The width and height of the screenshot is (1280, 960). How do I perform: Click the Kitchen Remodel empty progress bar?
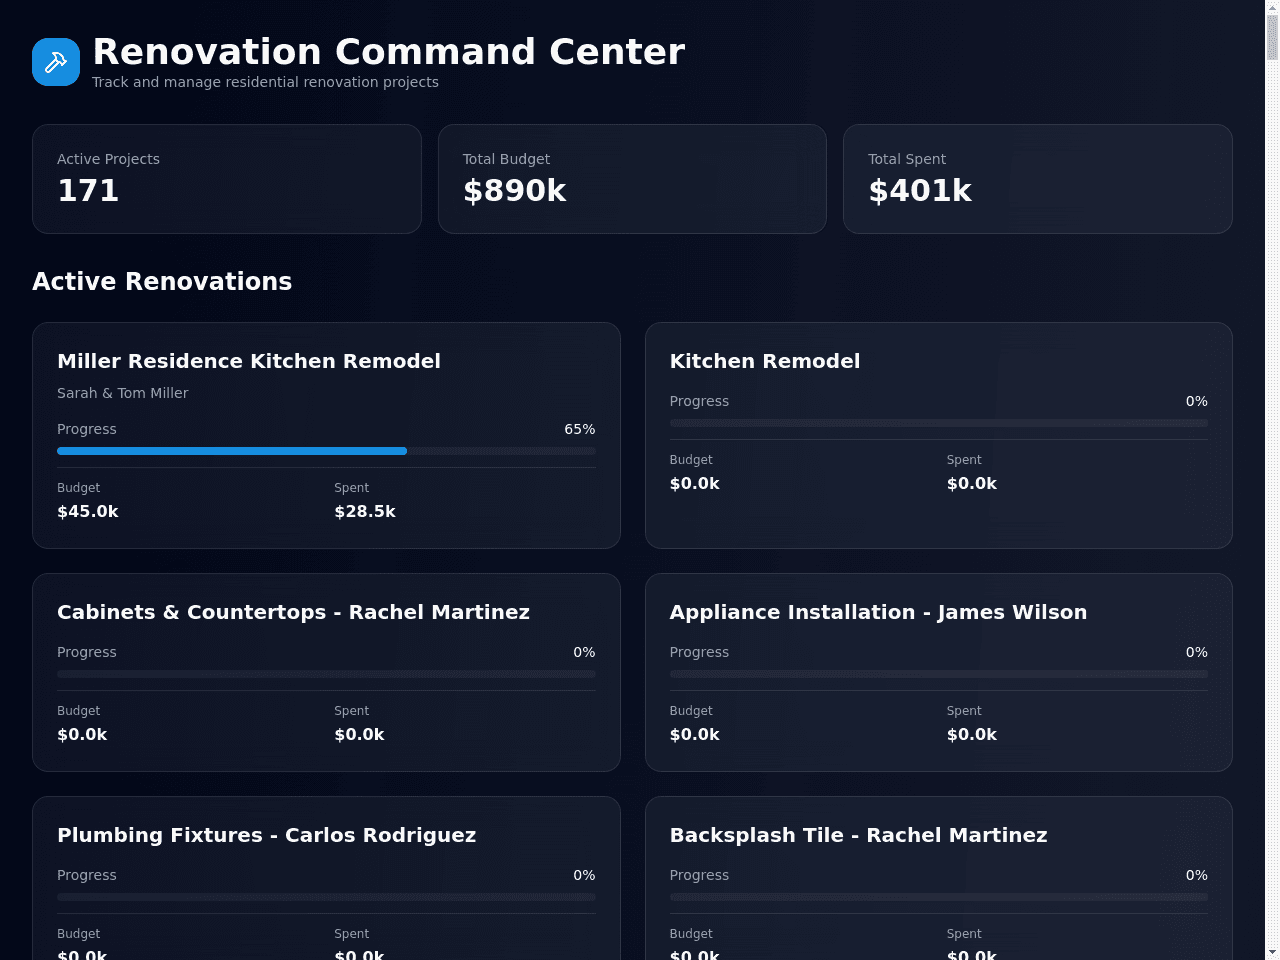pos(939,423)
